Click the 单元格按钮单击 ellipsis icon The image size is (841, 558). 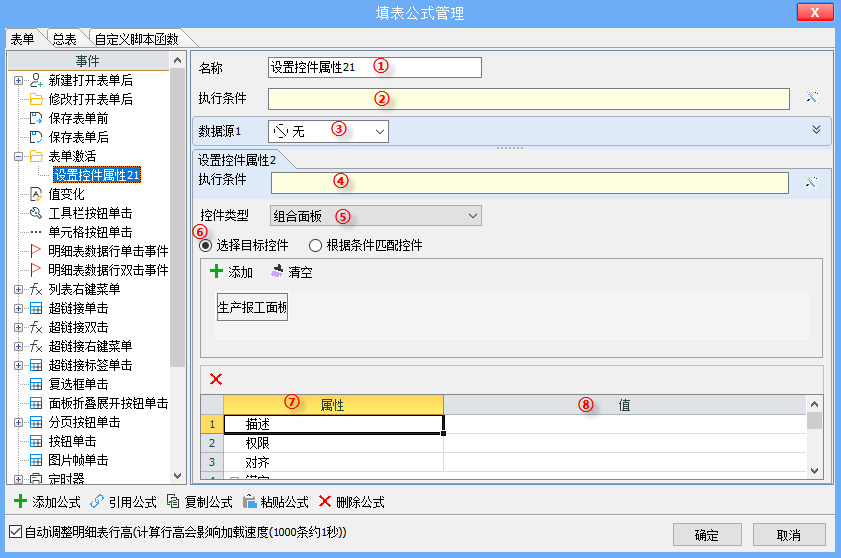pos(36,232)
